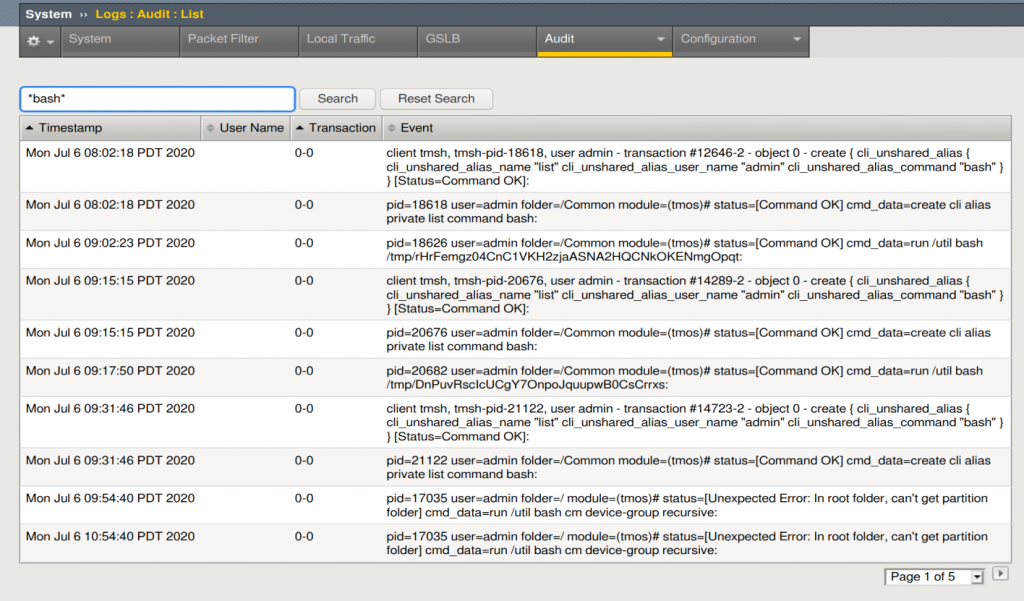1024x601 pixels.
Task: Select timestamp Mon Jul 6 09:54:40 PDT 2020
Action: 110,498
